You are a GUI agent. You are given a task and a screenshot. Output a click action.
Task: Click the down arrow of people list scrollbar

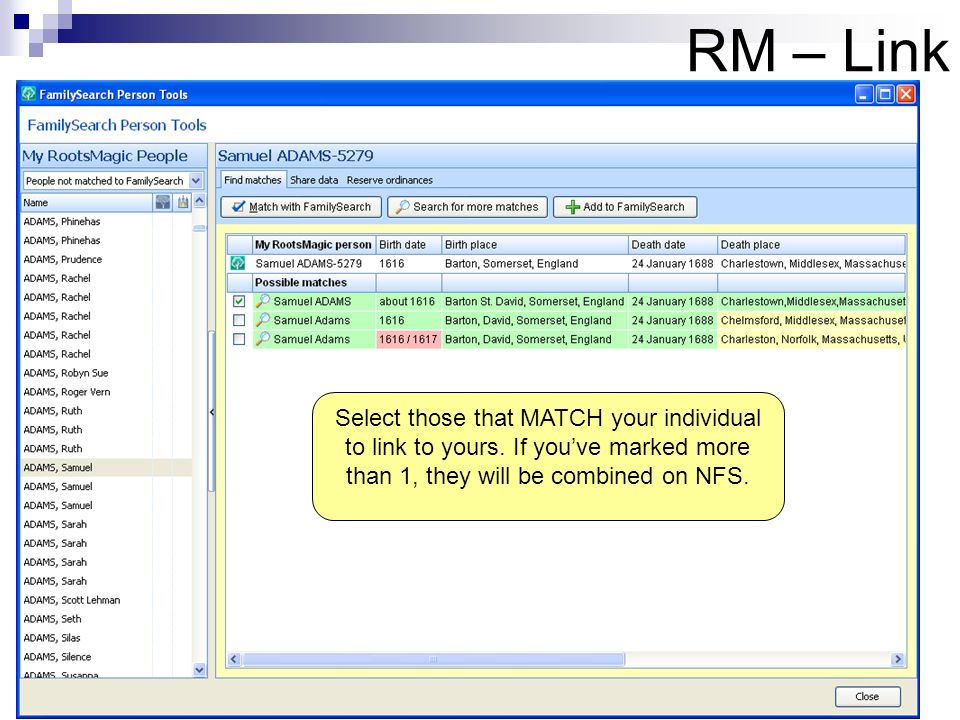200,670
